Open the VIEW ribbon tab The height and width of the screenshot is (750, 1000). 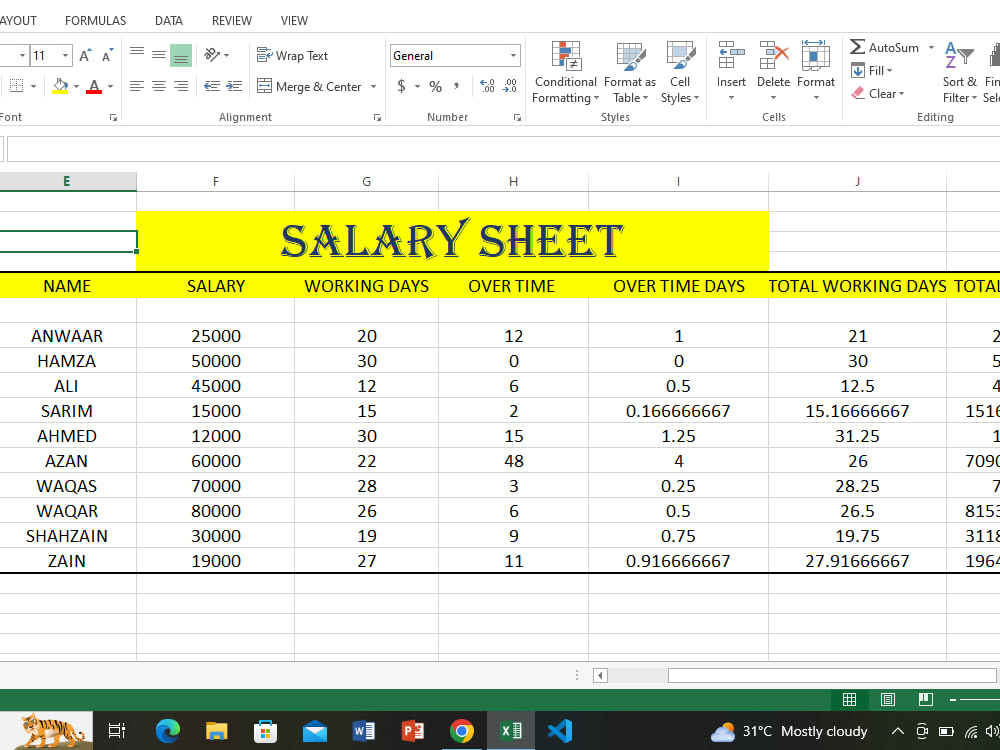coord(294,20)
